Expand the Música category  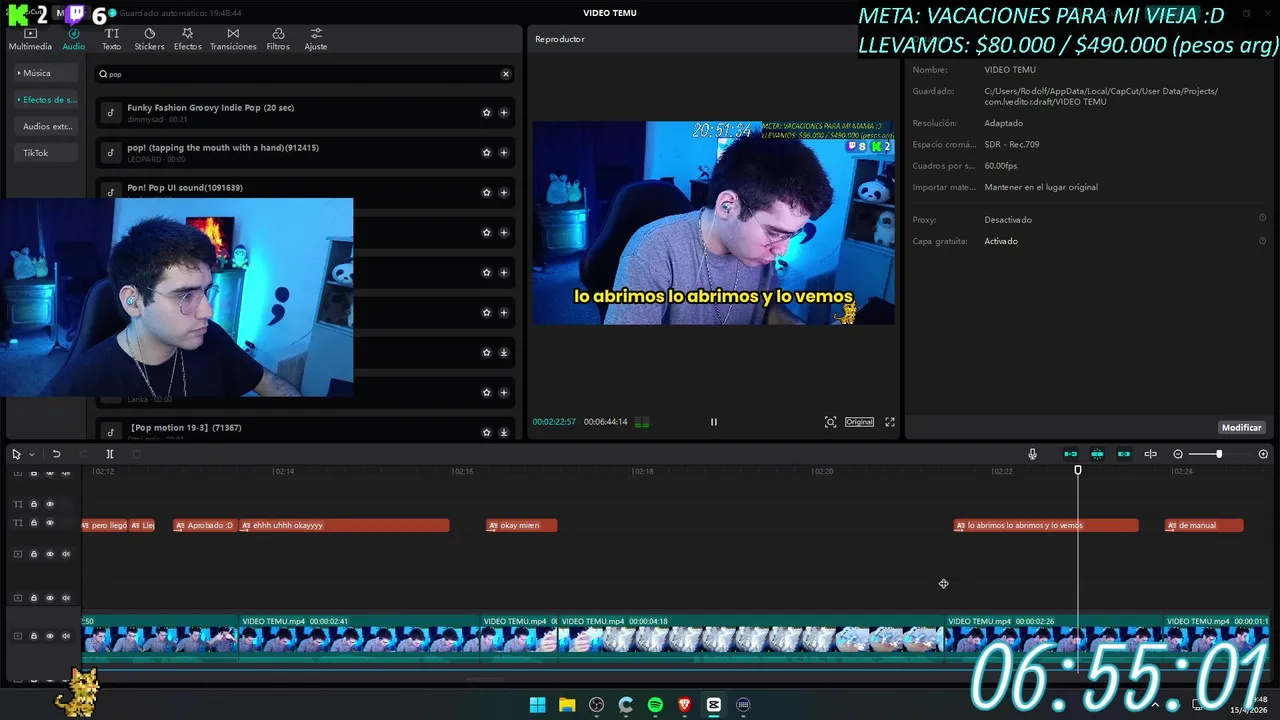tap(45, 73)
